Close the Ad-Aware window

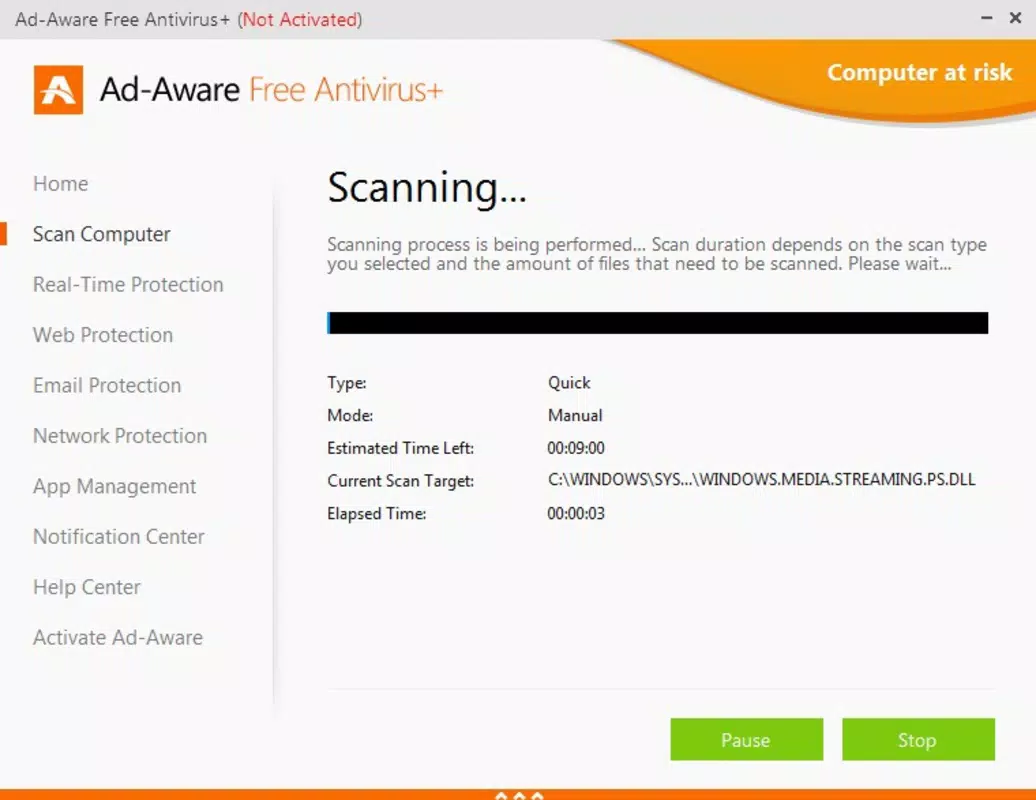[1016, 18]
